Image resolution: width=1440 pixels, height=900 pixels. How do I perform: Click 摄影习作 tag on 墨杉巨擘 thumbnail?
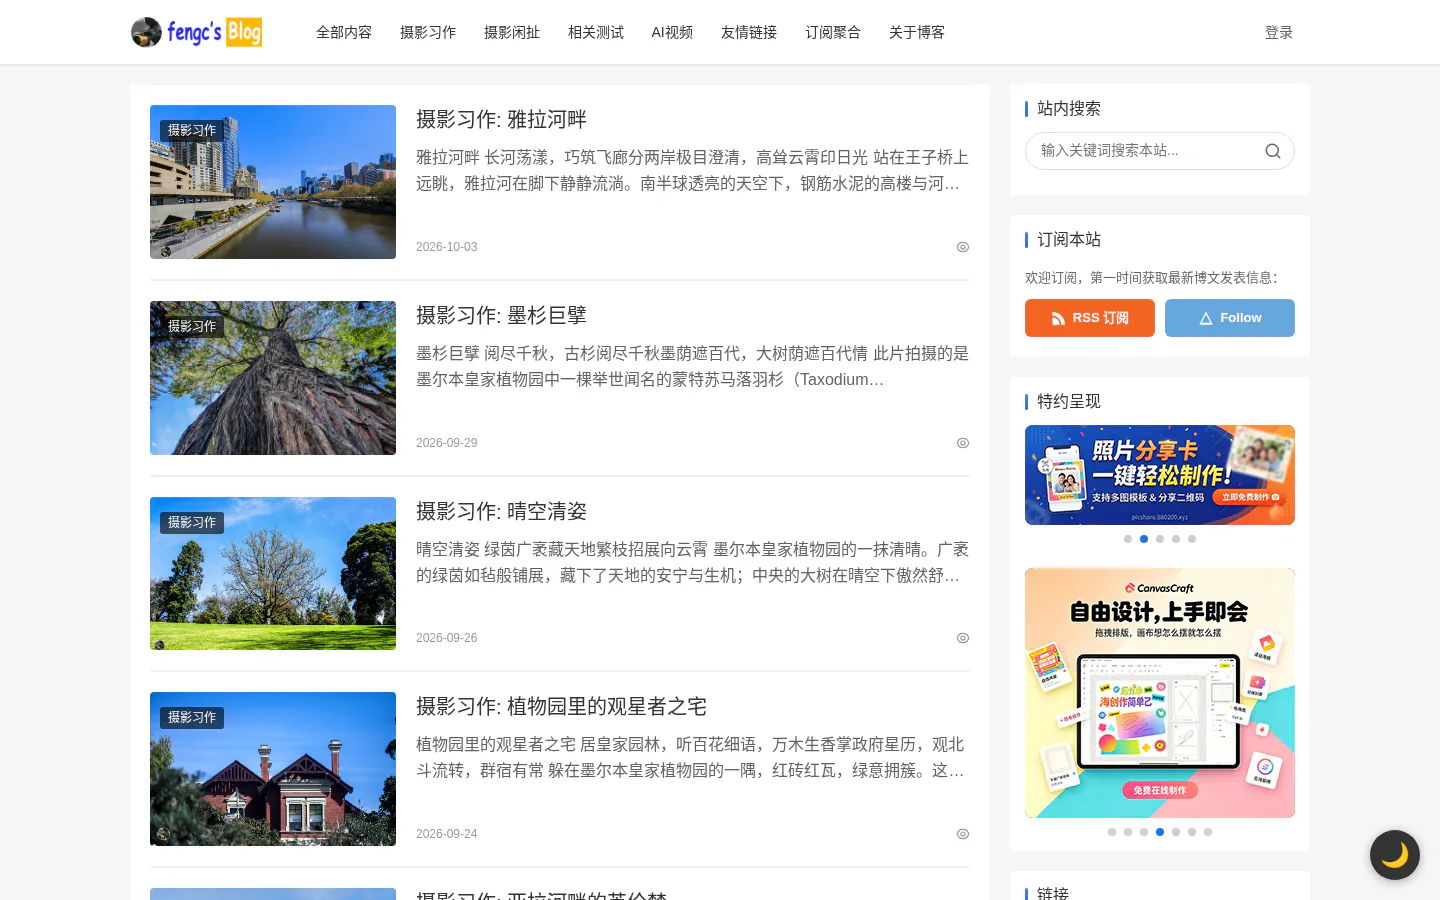click(192, 327)
